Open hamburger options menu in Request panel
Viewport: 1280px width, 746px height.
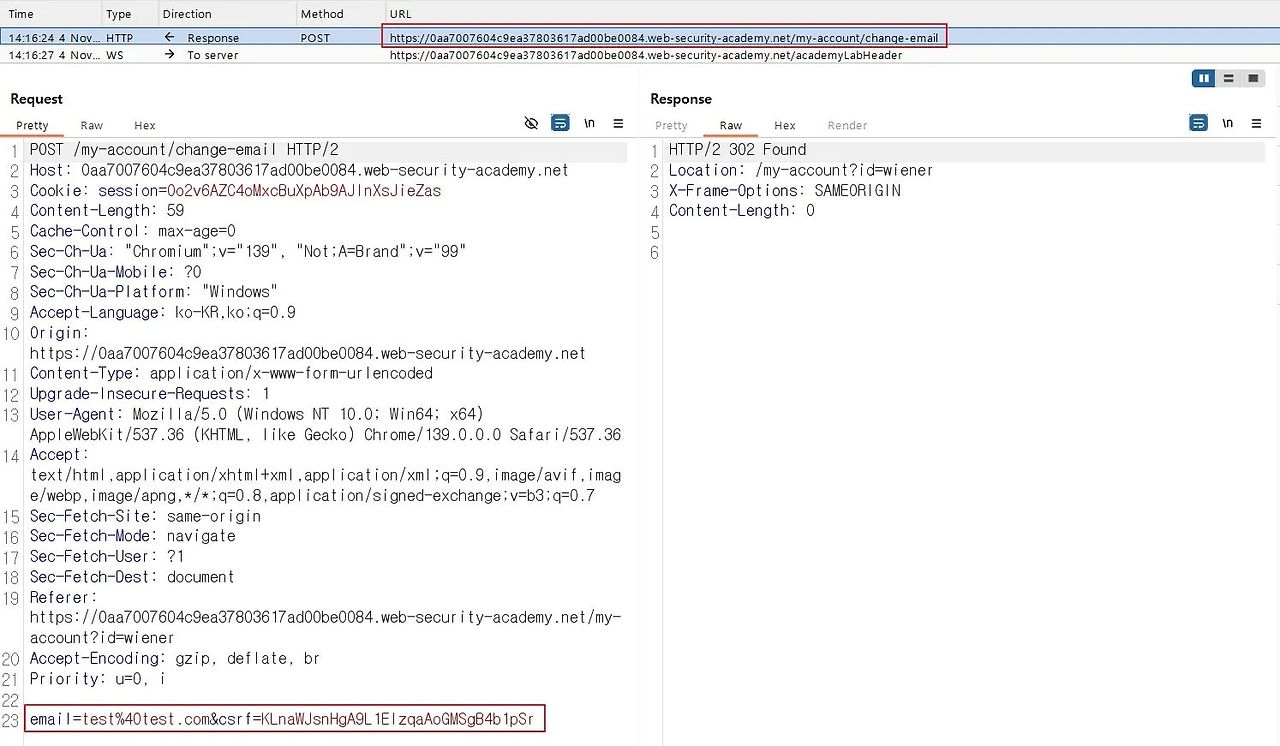click(618, 123)
